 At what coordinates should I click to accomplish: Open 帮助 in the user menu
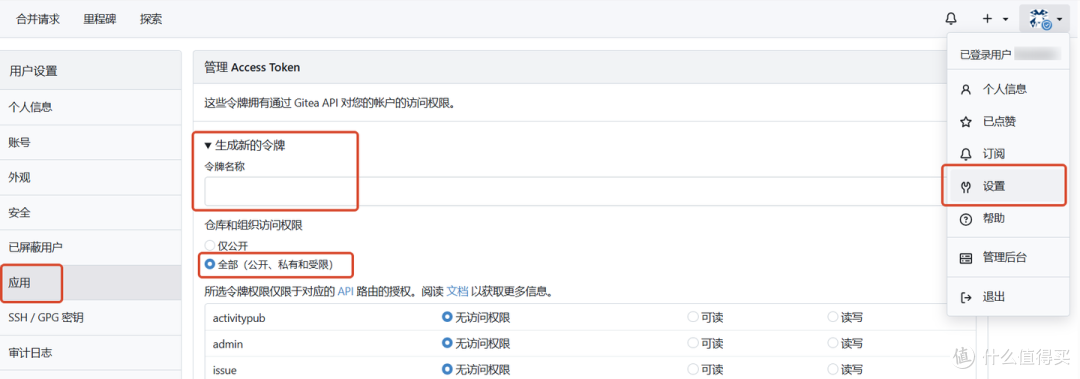click(x=1008, y=218)
